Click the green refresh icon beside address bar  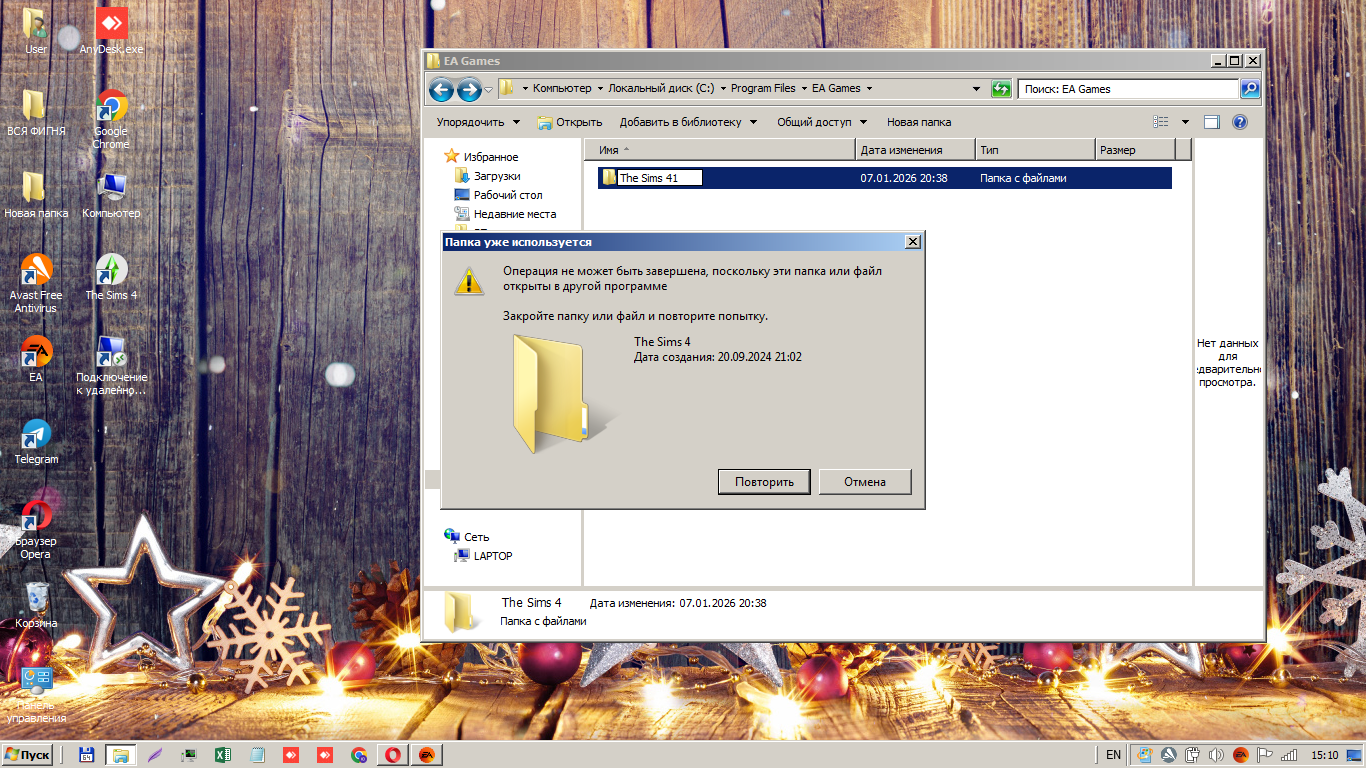coord(1001,89)
